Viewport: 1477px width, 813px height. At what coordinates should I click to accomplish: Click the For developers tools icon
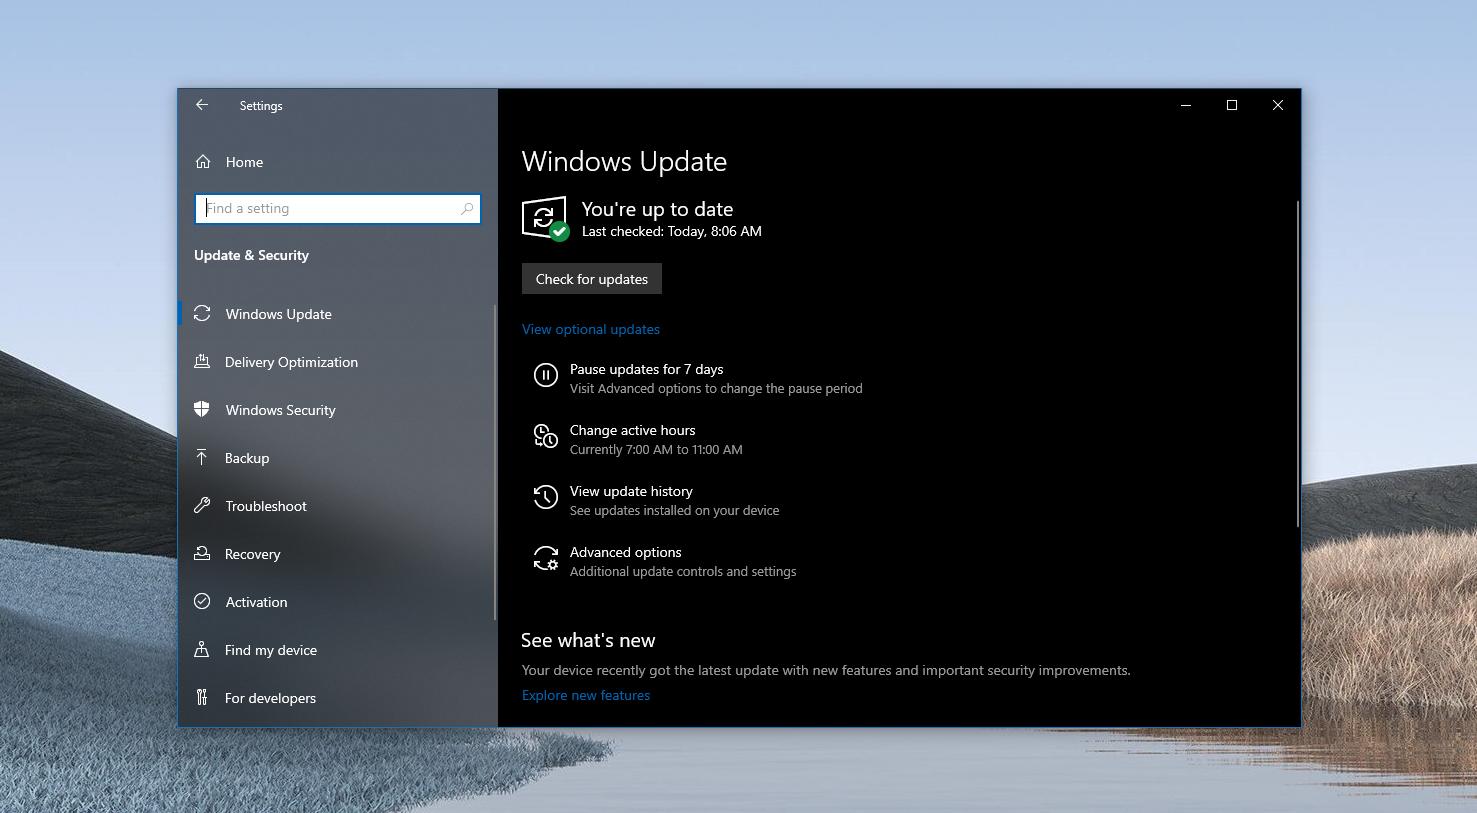coord(202,697)
